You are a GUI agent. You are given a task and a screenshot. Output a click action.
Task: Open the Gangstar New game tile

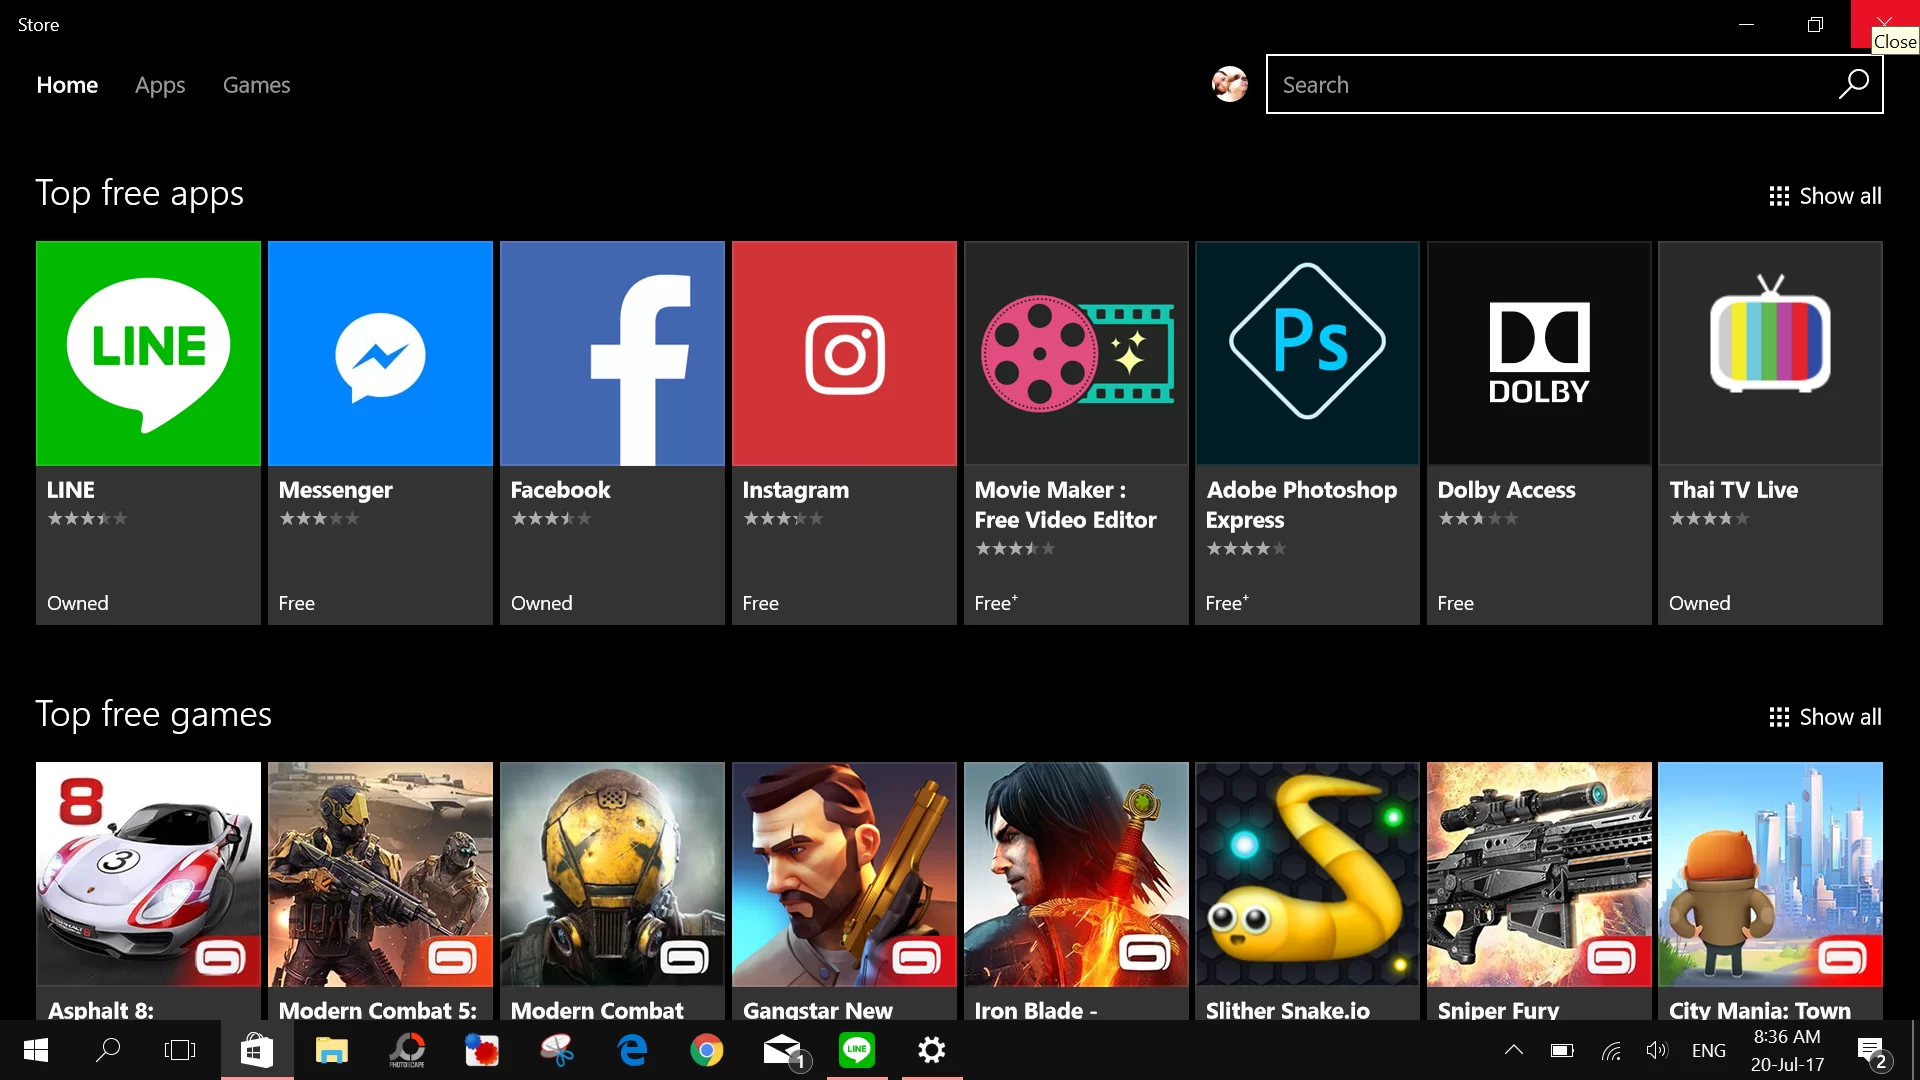[844, 890]
